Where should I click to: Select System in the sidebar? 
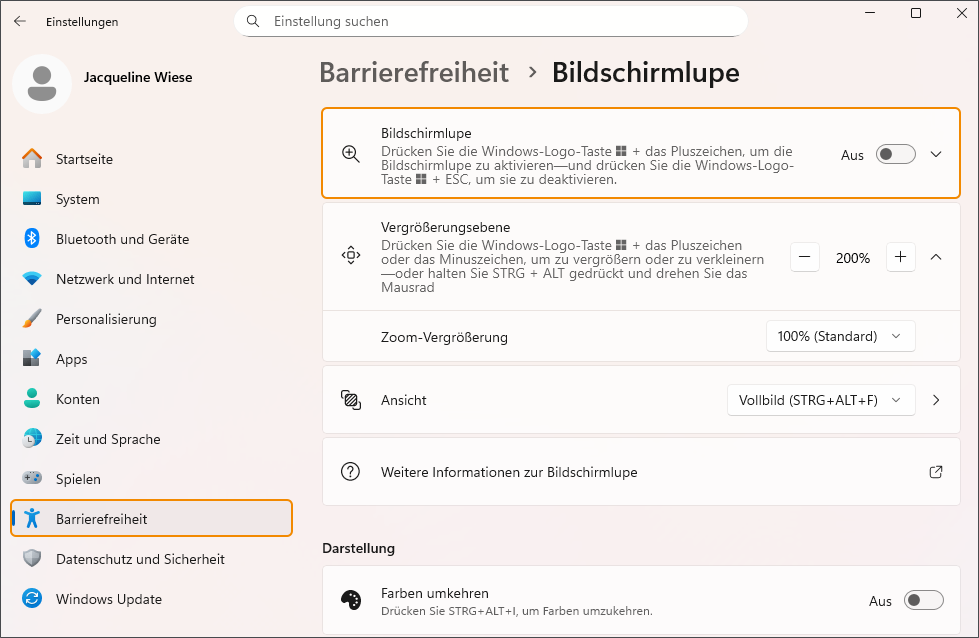78,199
